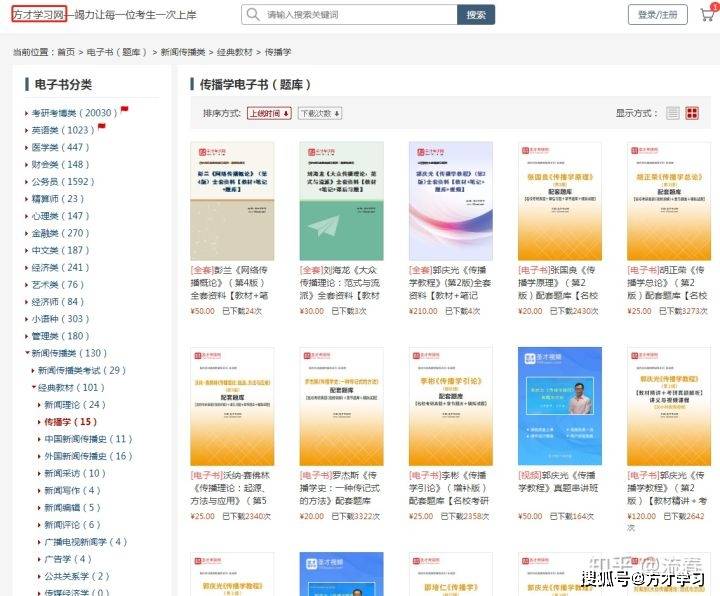Open 刘海龙《大众传播理论》green cover
720x596 pixels.
342,201
